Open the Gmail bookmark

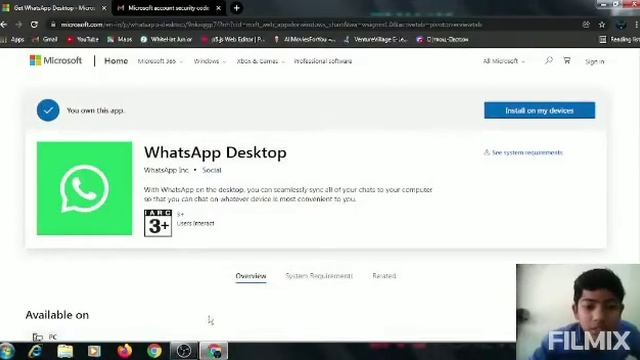point(45,40)
